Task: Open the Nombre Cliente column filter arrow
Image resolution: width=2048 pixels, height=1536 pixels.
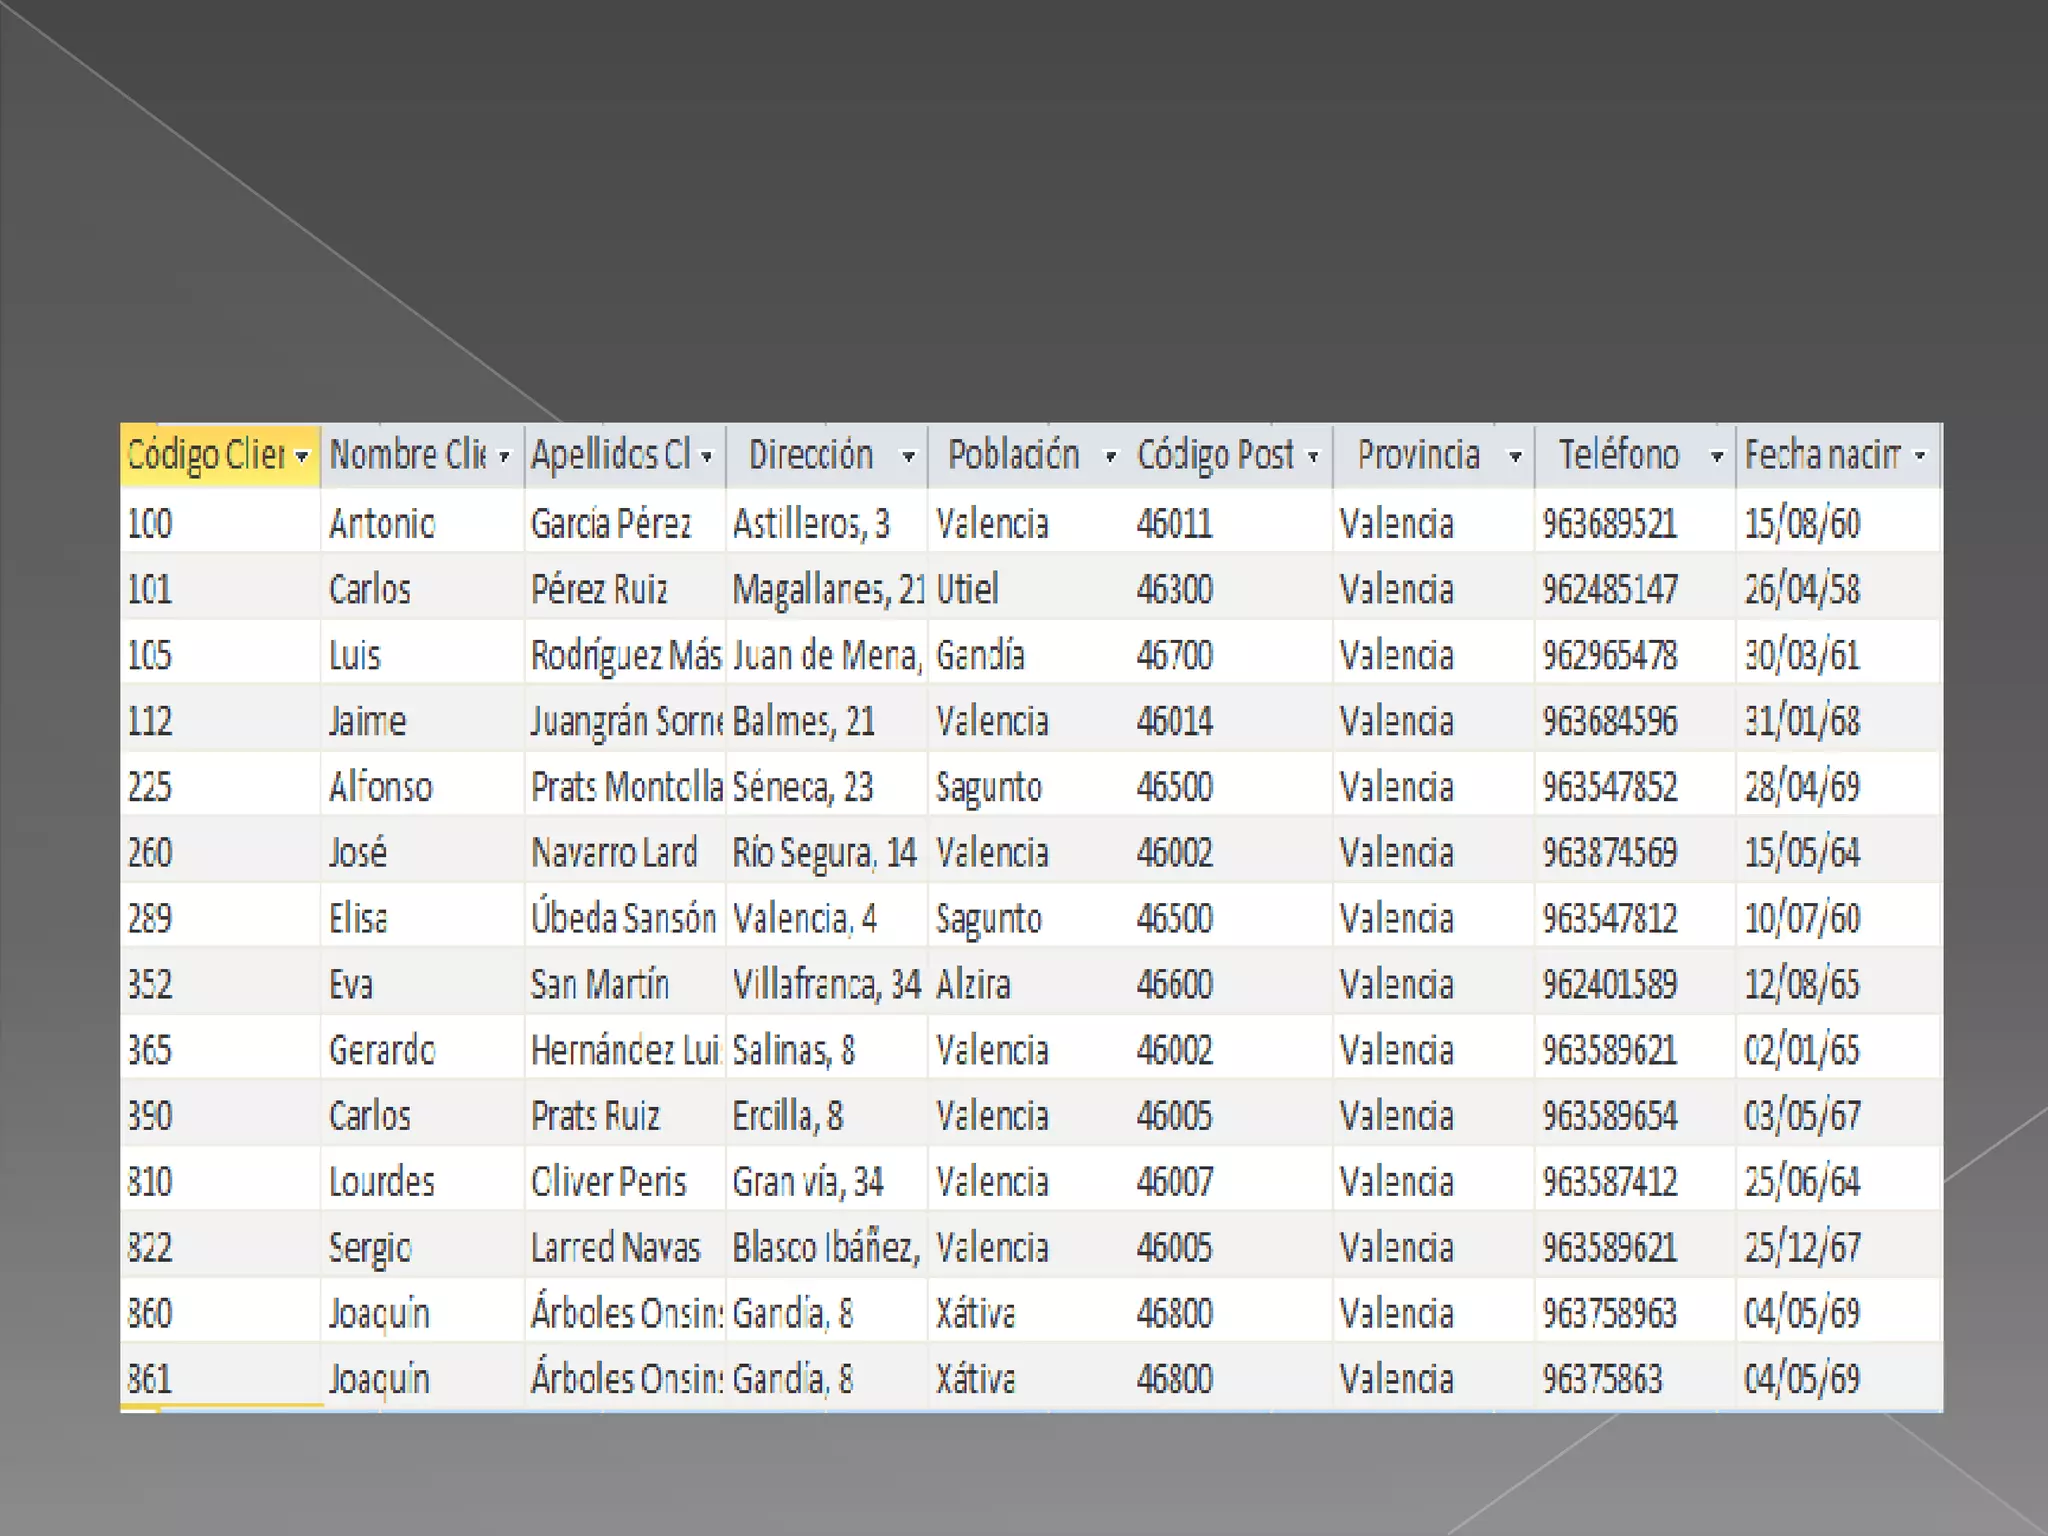Action: 504,457
